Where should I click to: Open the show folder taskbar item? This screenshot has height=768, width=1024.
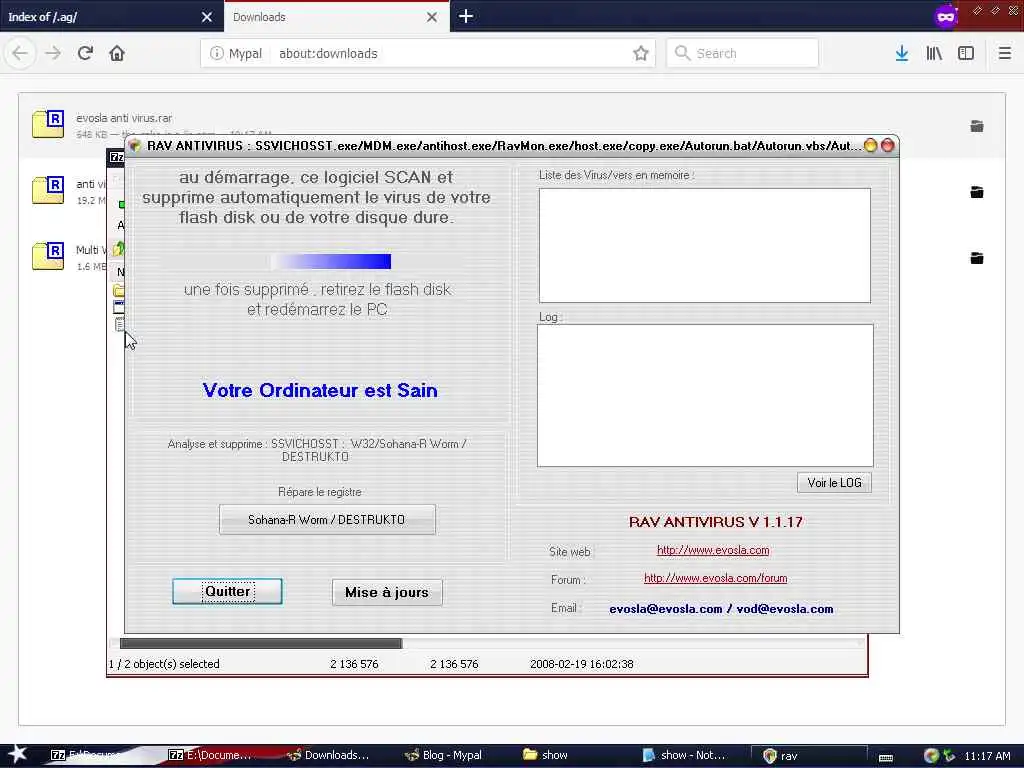[546, 755]
